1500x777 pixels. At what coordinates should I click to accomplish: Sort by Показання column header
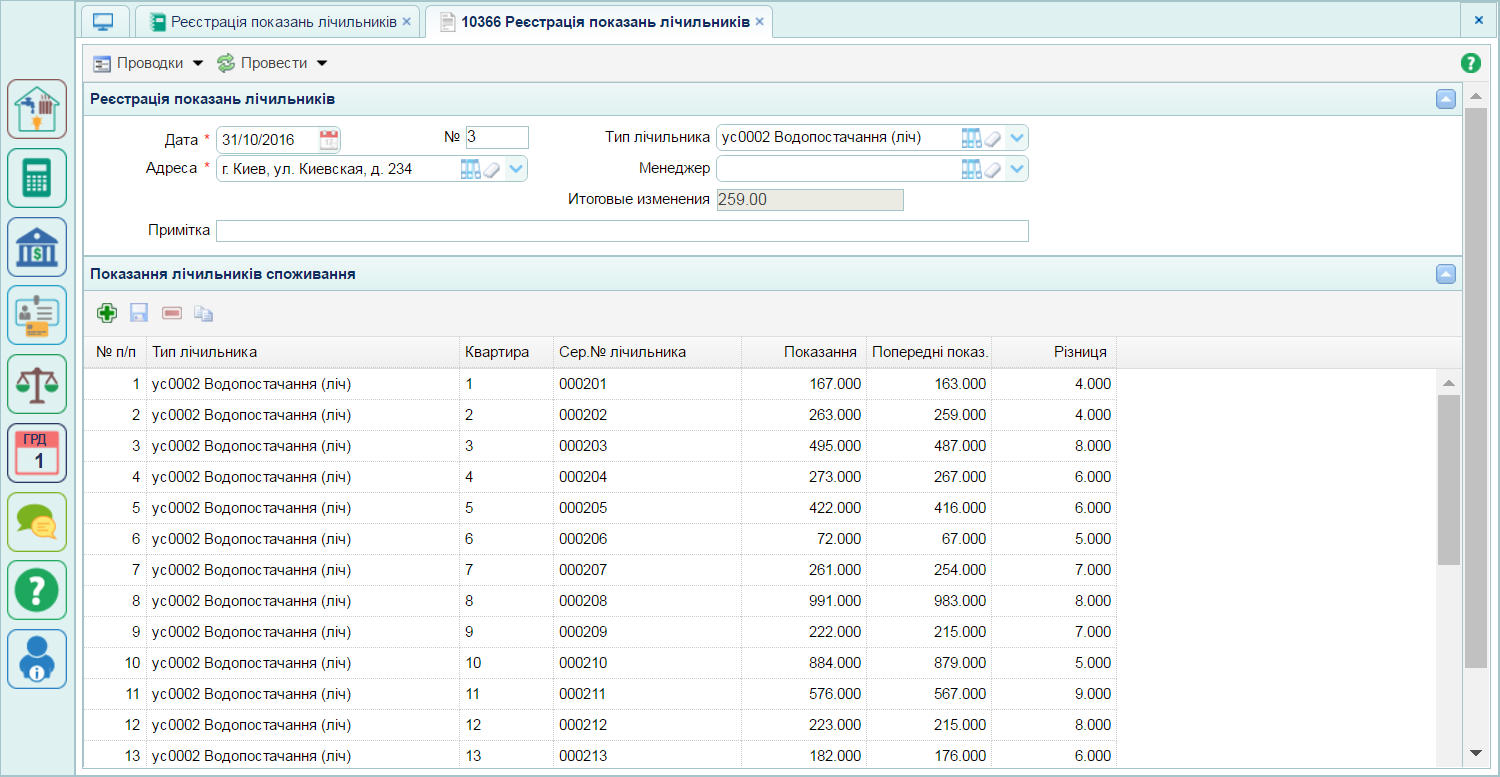click(803, 352)
